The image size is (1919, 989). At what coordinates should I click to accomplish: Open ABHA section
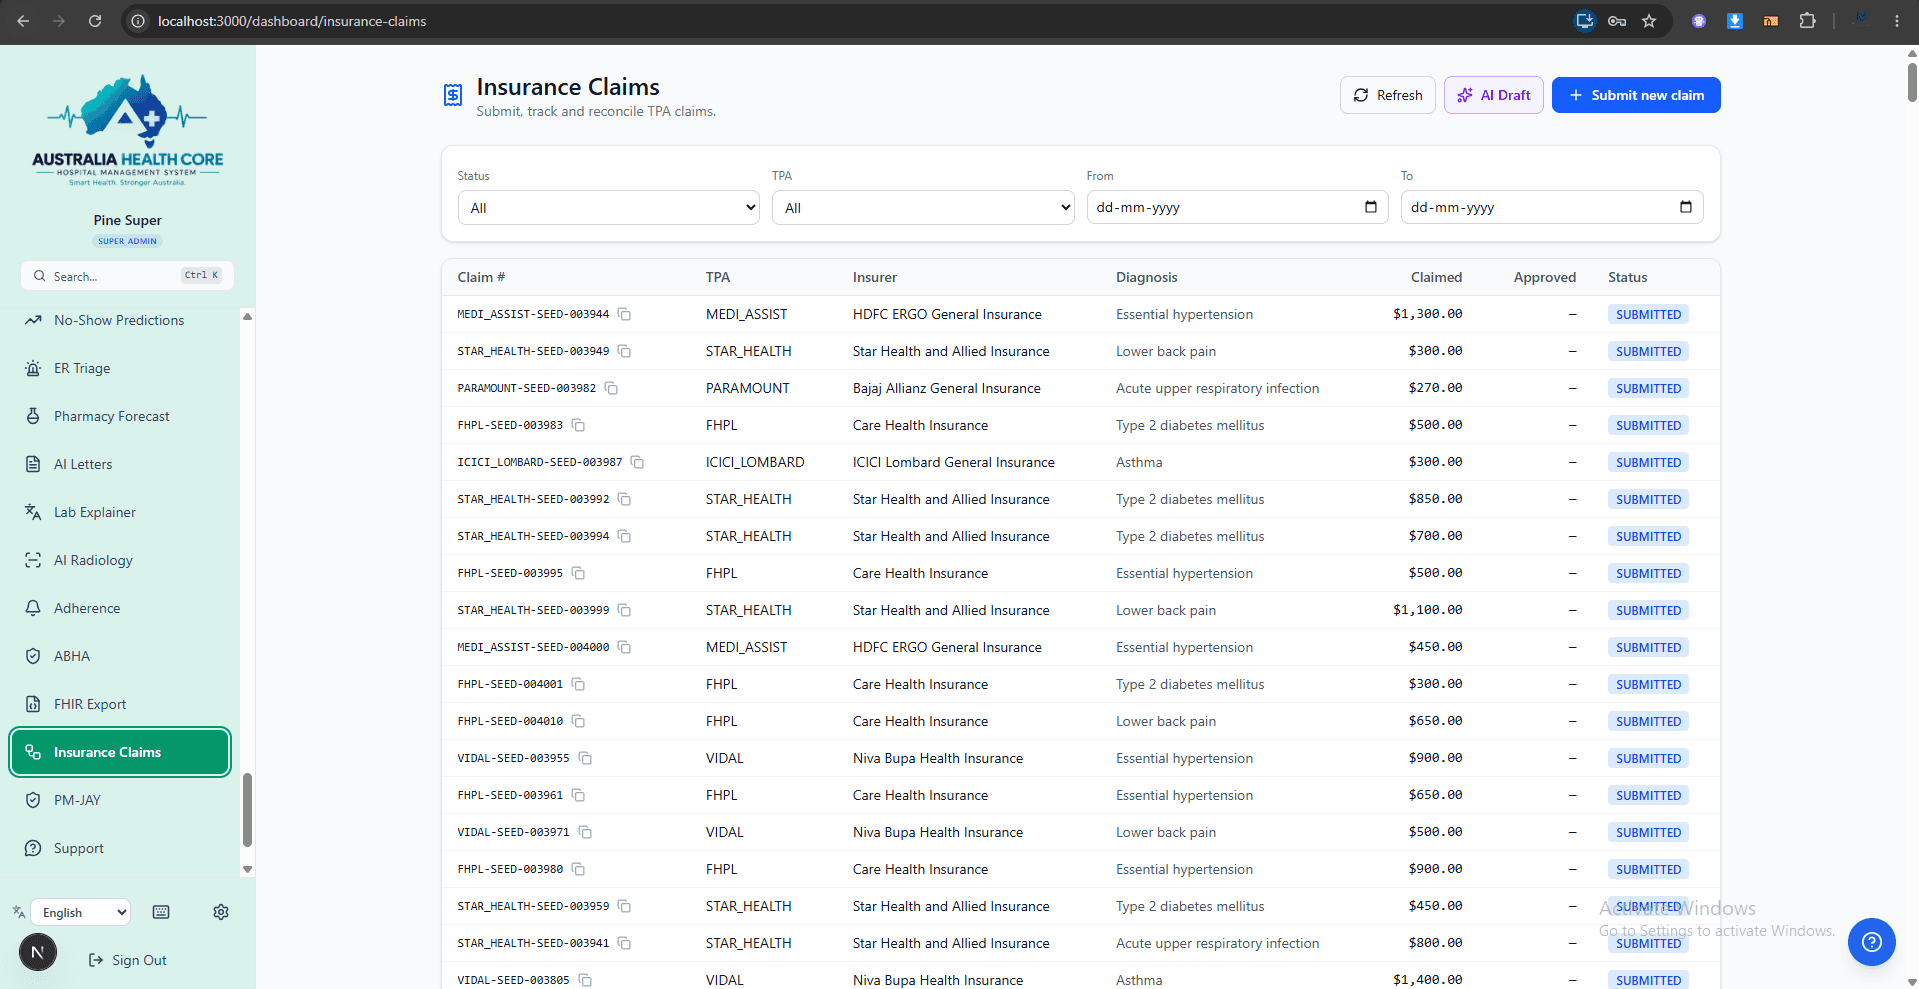(120, 656)
